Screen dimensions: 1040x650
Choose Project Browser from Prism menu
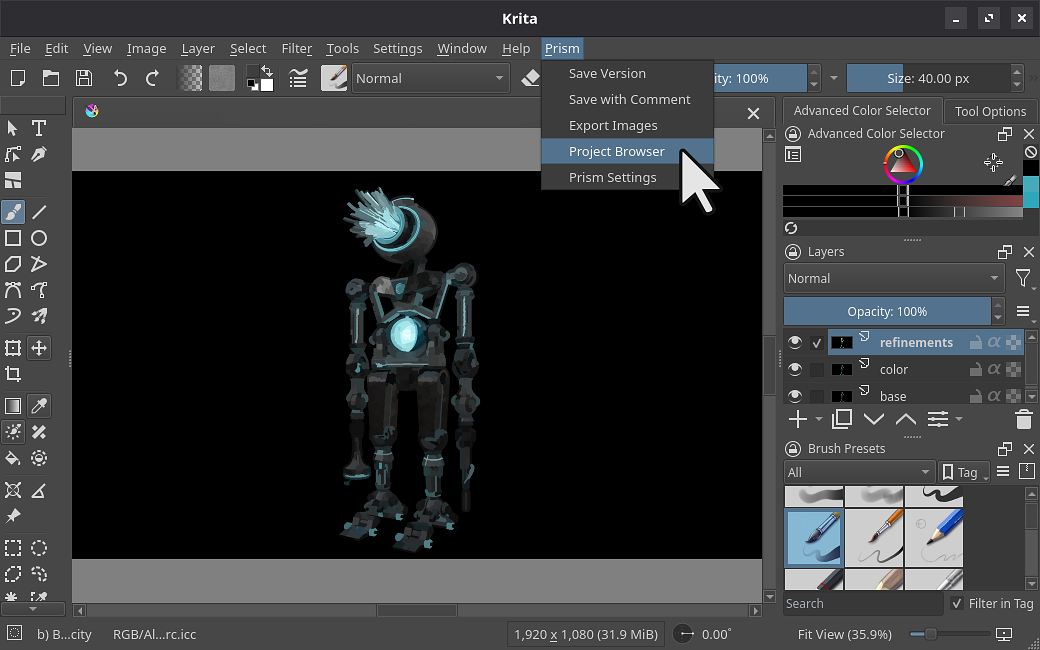pos(627,151)
